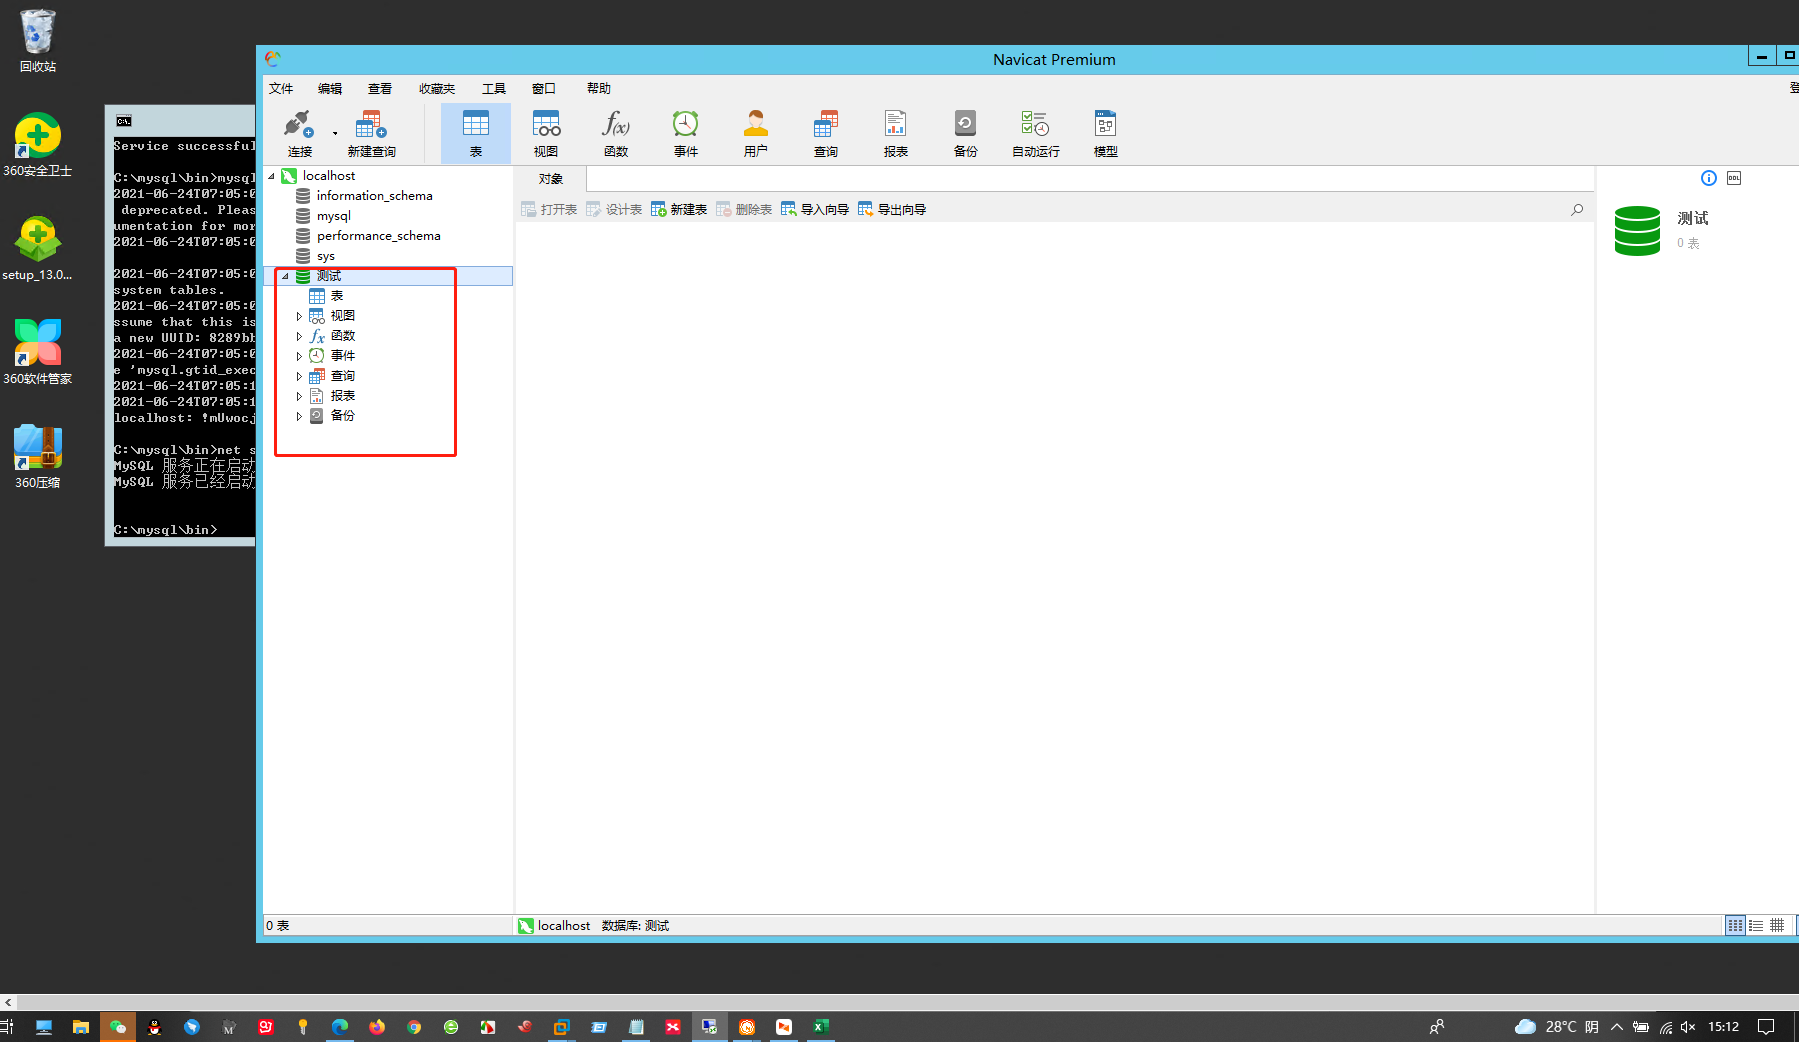
Task: Collapse the 测试 database node
Action: [285, 276]
